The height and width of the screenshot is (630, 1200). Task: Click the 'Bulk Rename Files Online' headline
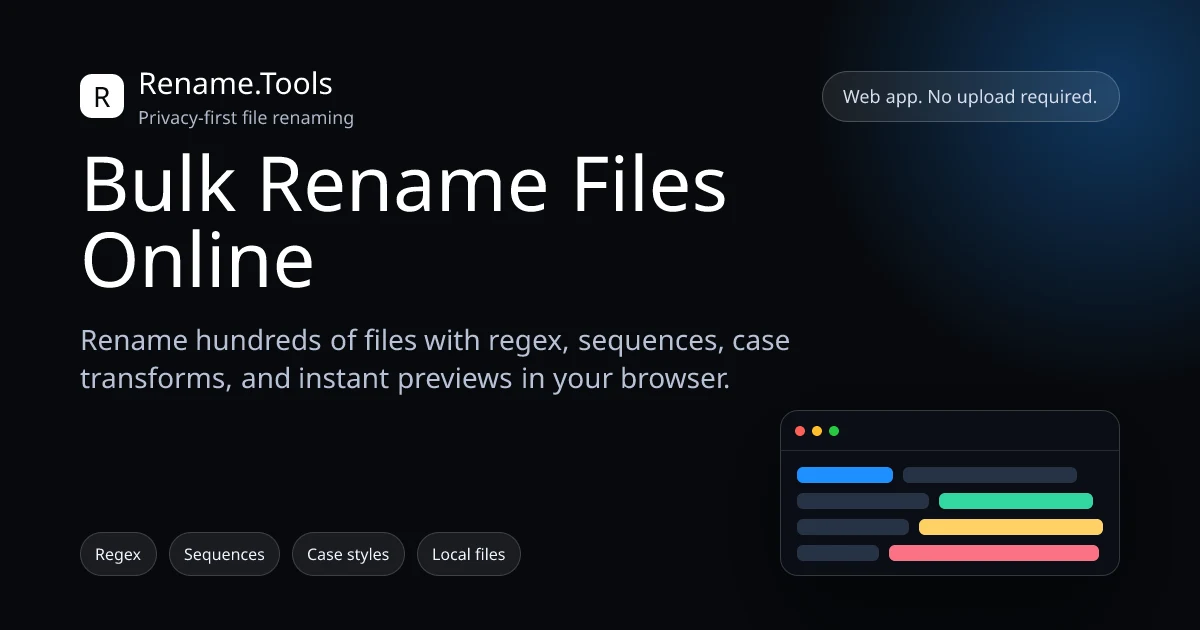404,222
